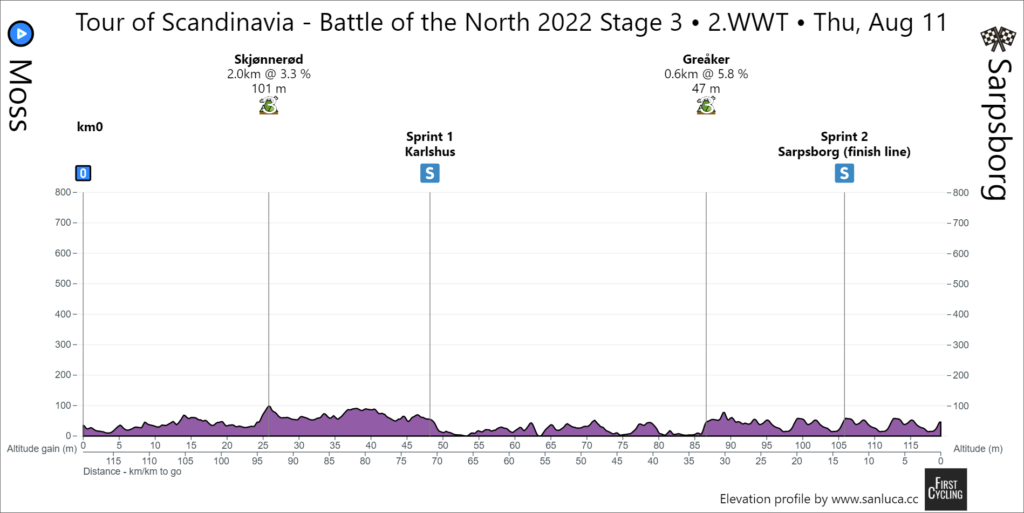Click the Skjønnerød climb name label
1024x513 pixels.
pyautogui.click(x=268, y=60)
